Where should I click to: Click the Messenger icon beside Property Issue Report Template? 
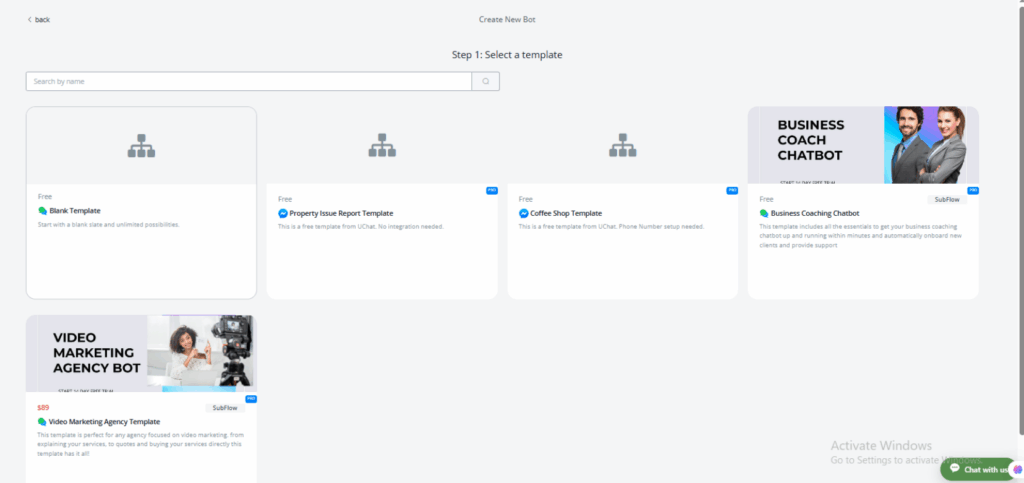click(x=283, y=213)
